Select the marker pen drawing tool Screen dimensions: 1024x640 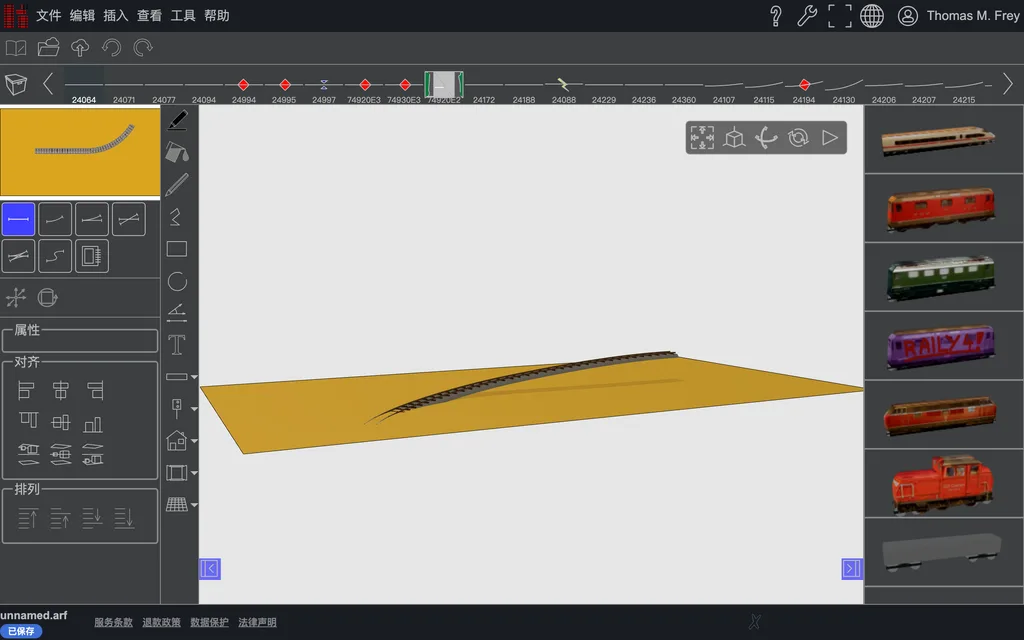tap(177, 120)
